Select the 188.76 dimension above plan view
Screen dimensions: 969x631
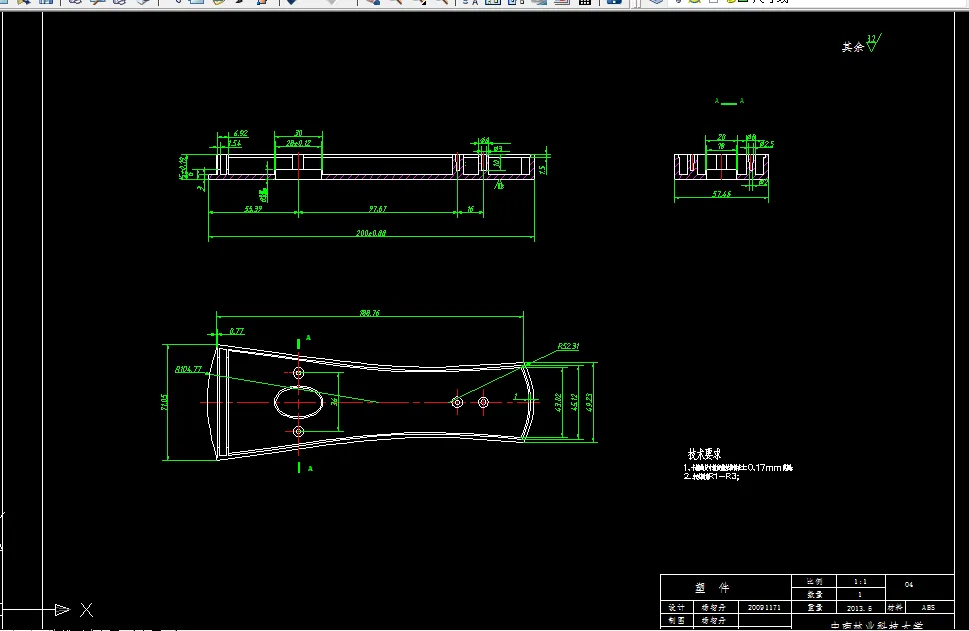(x=370, y=313)
